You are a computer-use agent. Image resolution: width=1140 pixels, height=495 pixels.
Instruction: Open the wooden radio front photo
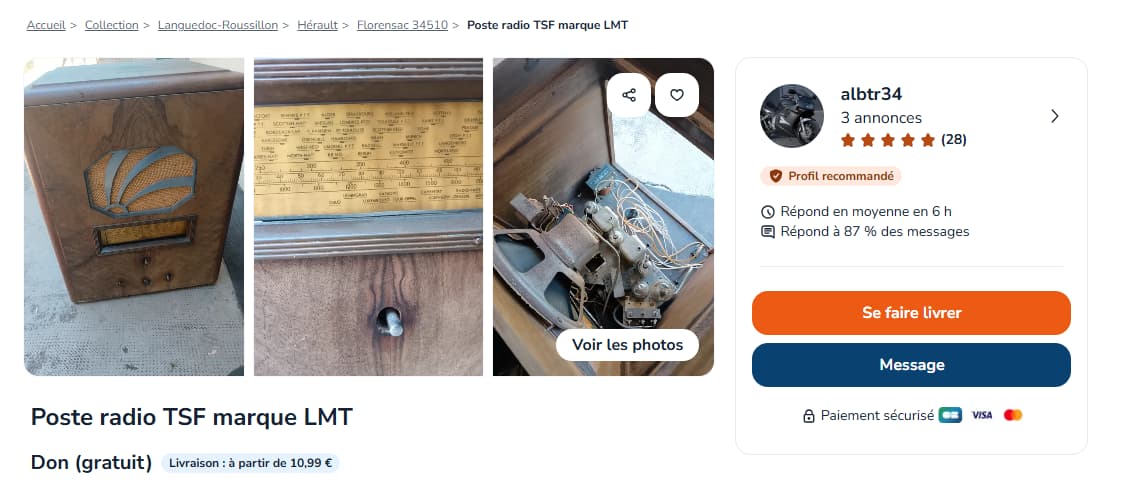pyautogui.click(x=134, y=217)
